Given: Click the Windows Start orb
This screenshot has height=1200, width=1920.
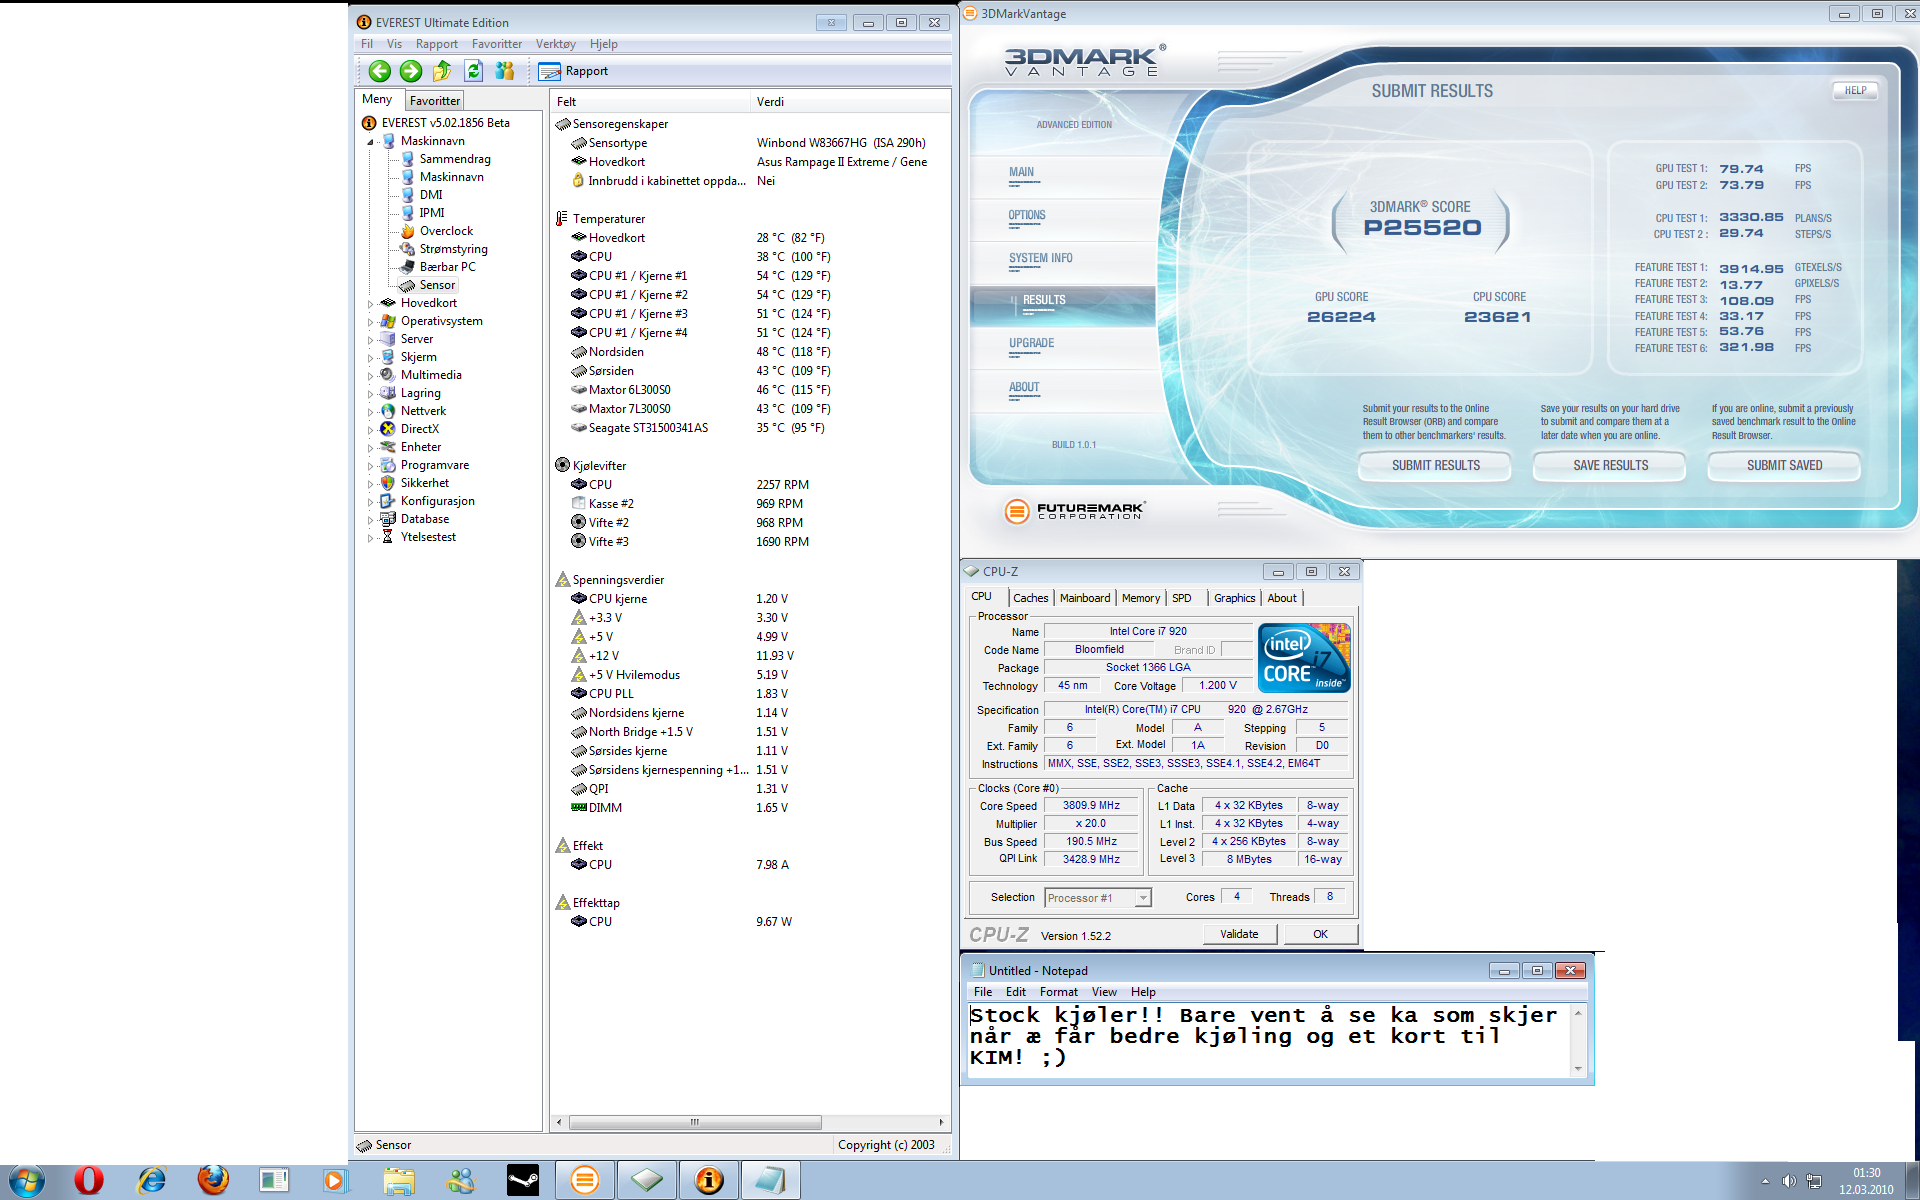Looking at the screenshot, I should tap(26, 1181).
